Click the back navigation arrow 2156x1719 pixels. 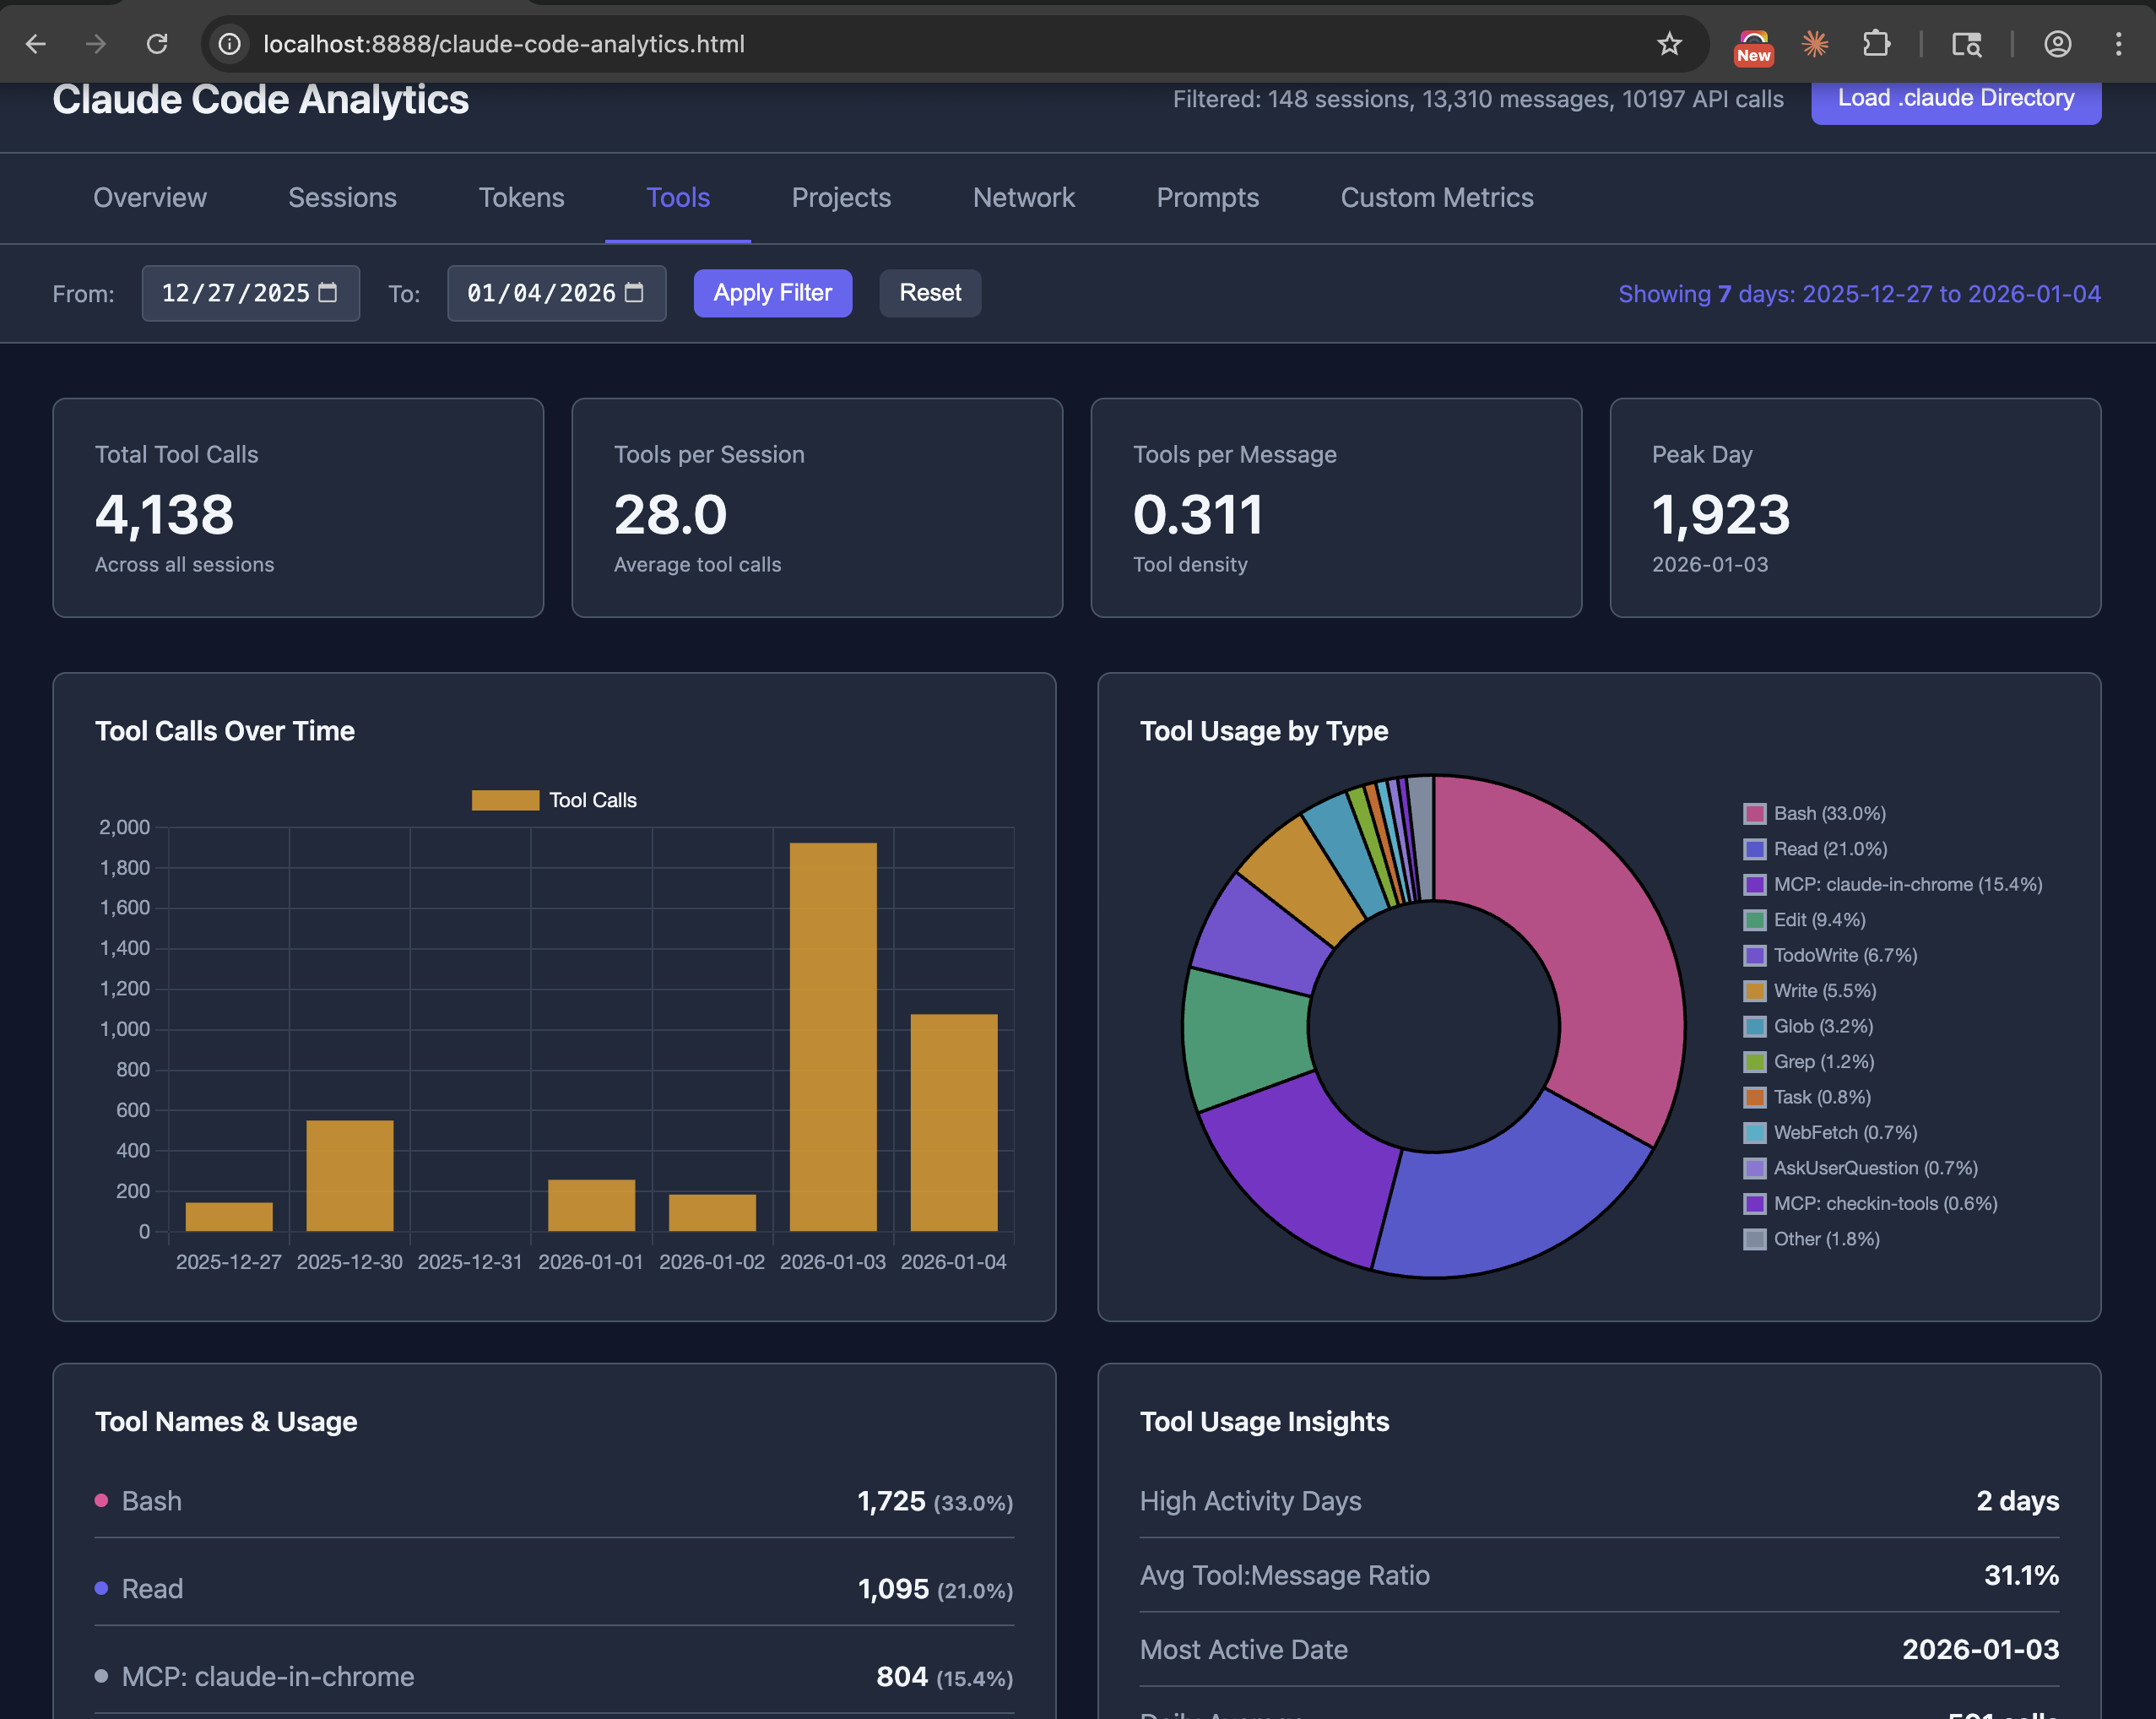tap(36, 43)
